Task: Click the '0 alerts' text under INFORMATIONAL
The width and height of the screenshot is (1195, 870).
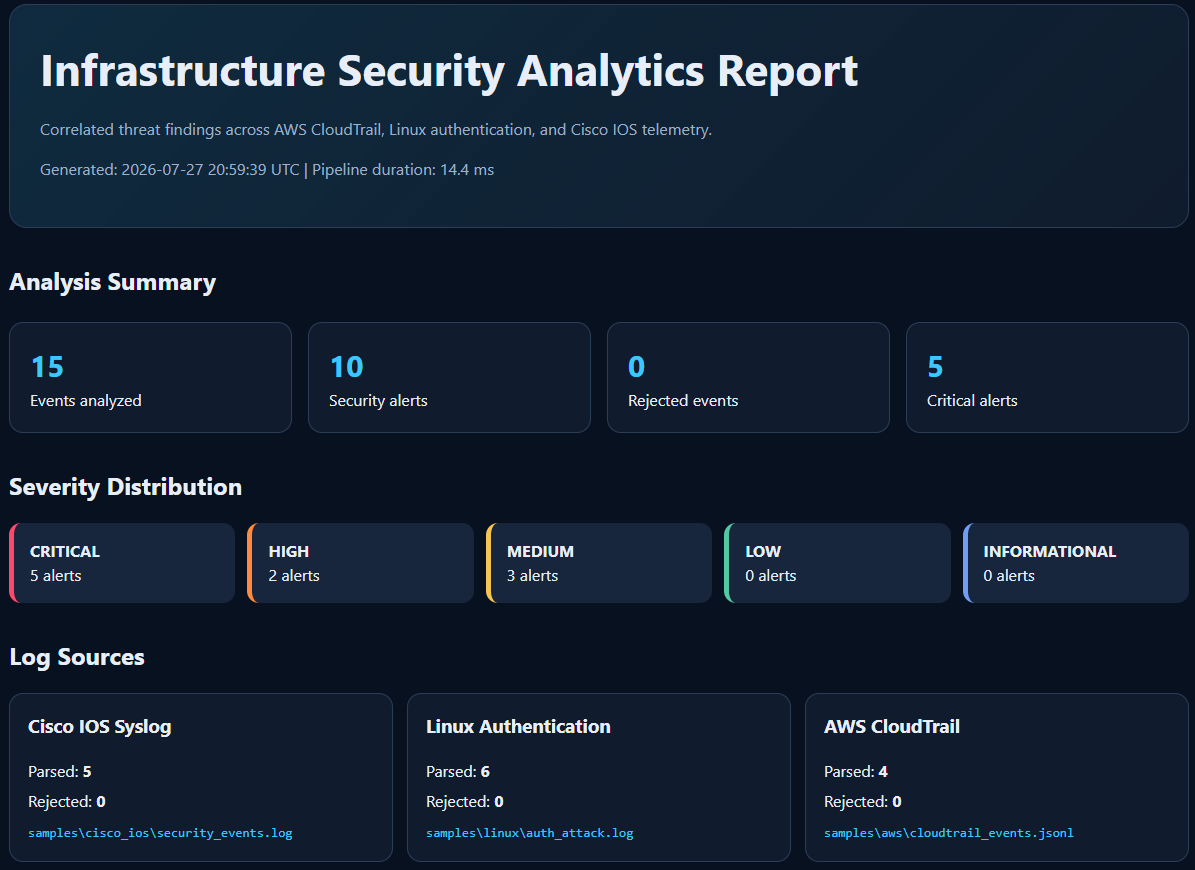Action: click(x=1009, y=576)
